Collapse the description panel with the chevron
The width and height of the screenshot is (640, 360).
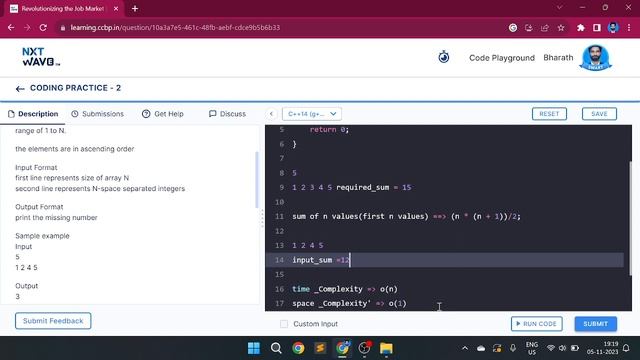[271, 114]
